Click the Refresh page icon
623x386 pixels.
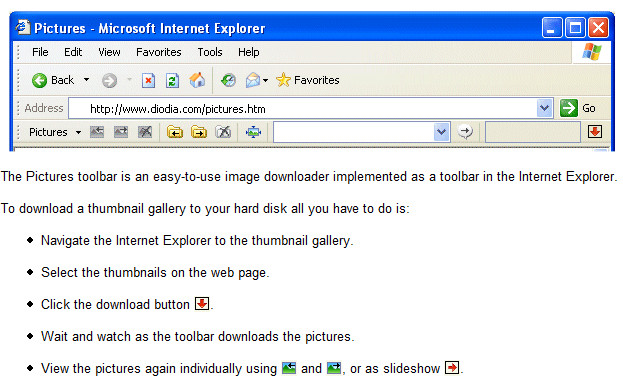(x=172, y=81)
